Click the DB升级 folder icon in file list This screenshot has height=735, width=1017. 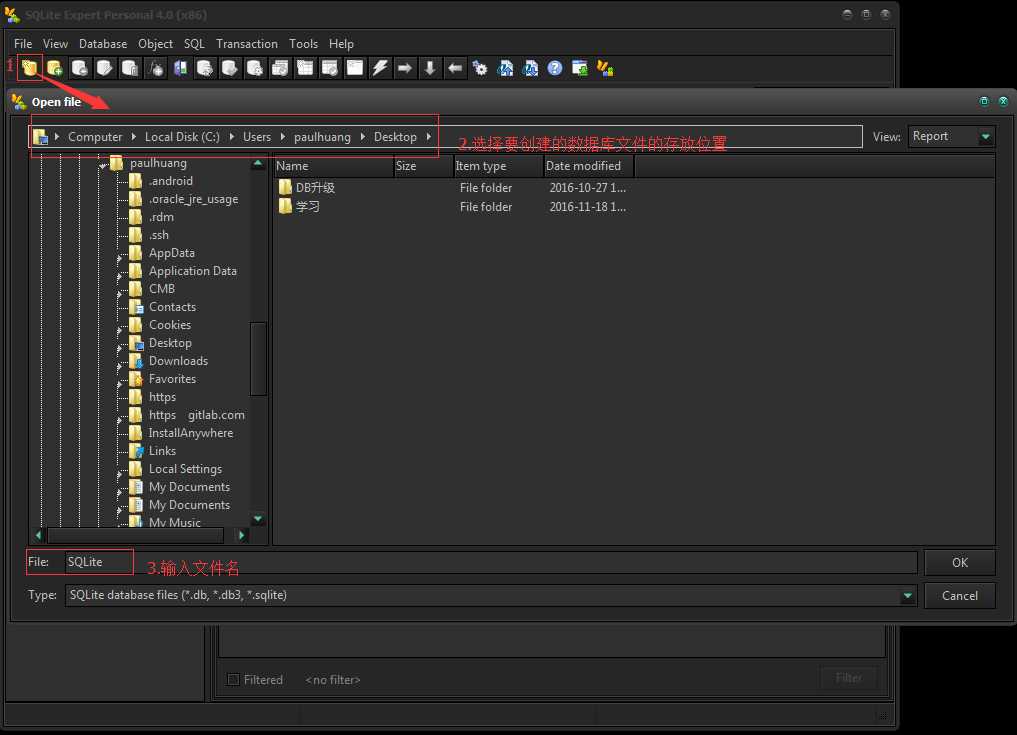pos(285,187)
